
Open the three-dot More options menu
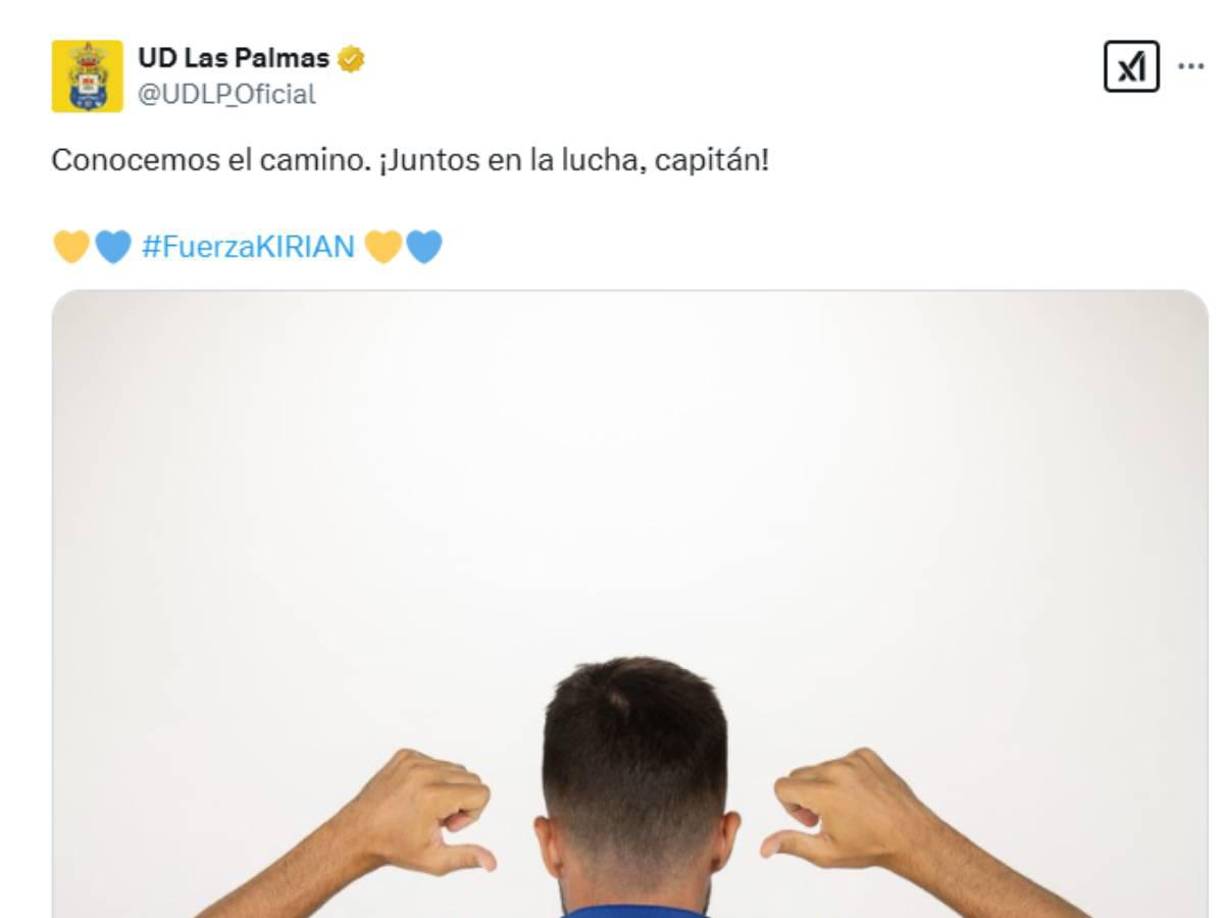1191,66
